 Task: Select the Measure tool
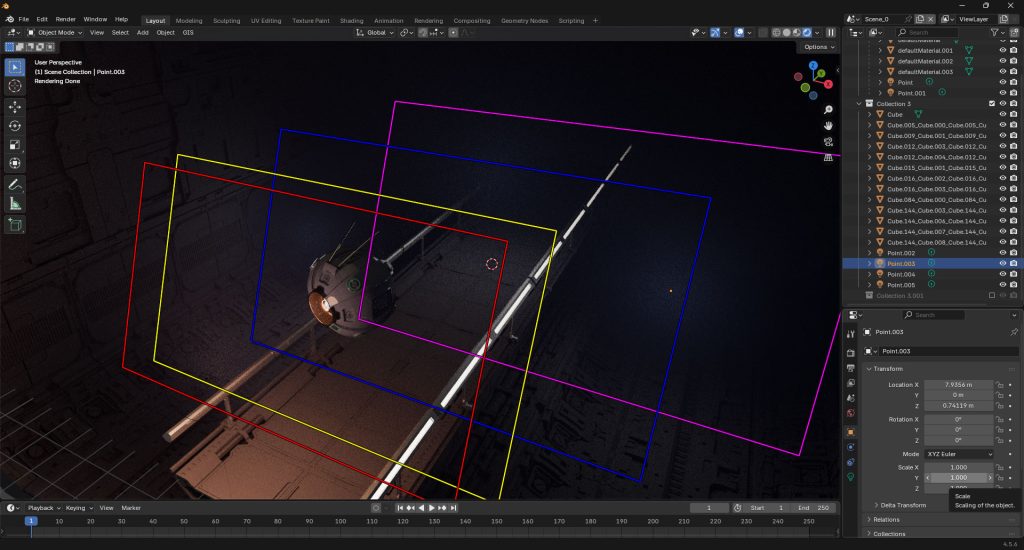coord(15,204)
